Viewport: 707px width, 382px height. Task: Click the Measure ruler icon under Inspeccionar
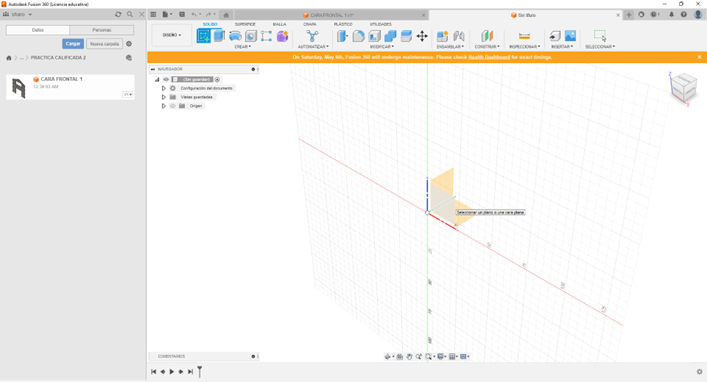pos(524,36)
